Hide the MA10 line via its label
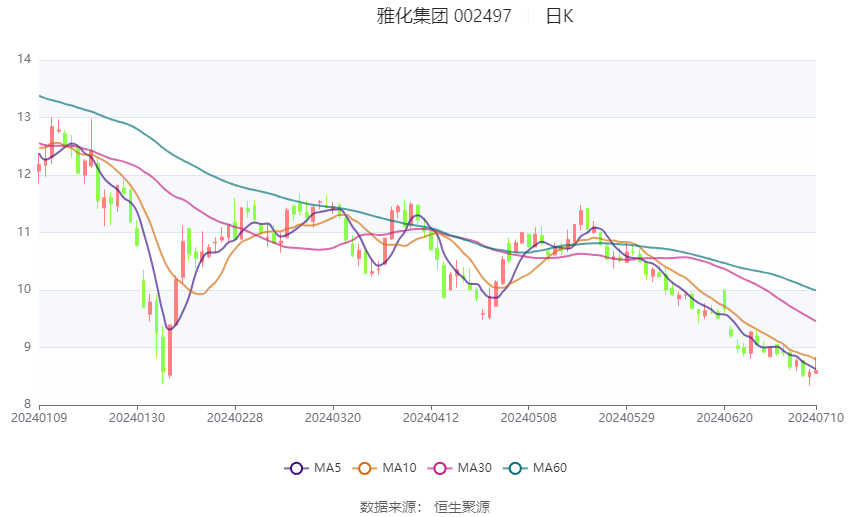 pos(399,468)
